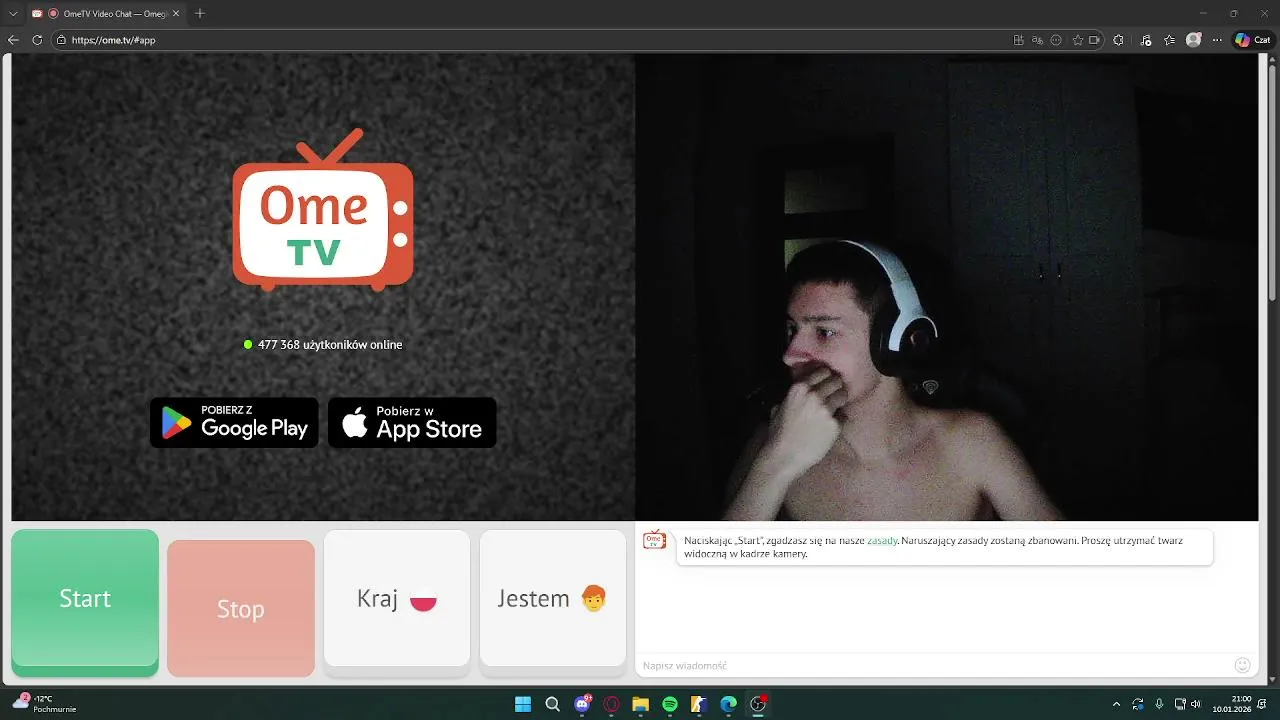
Task: Open volume quick settings in the tray
Action: [1195, 704]
